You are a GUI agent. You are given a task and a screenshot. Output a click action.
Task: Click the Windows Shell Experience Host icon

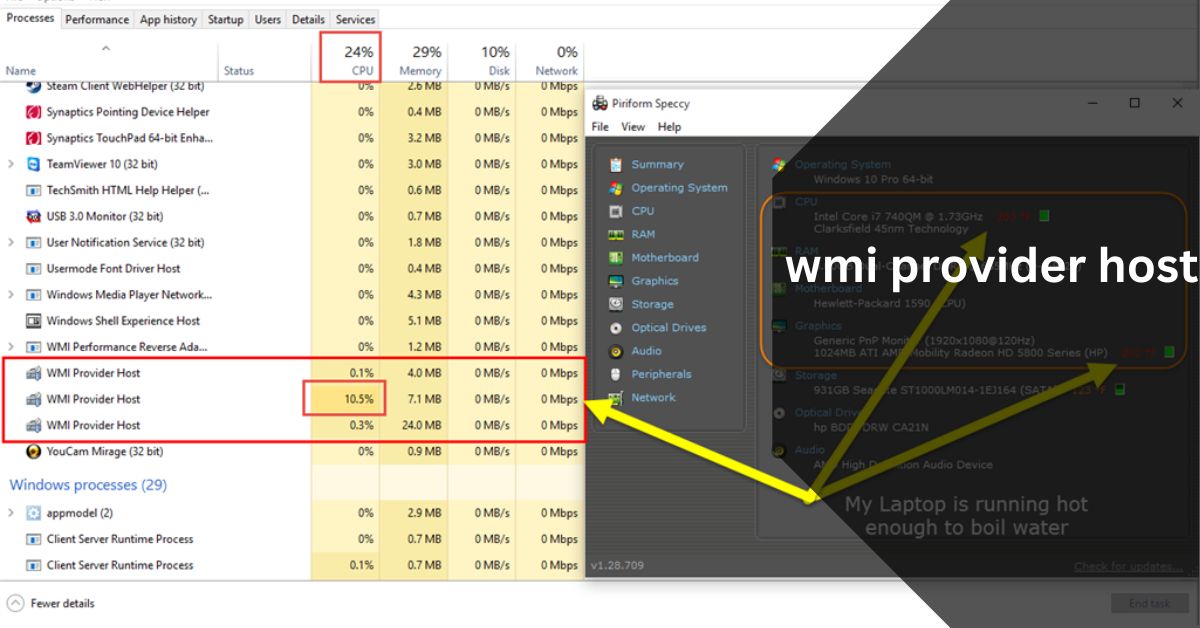(34, 320)
